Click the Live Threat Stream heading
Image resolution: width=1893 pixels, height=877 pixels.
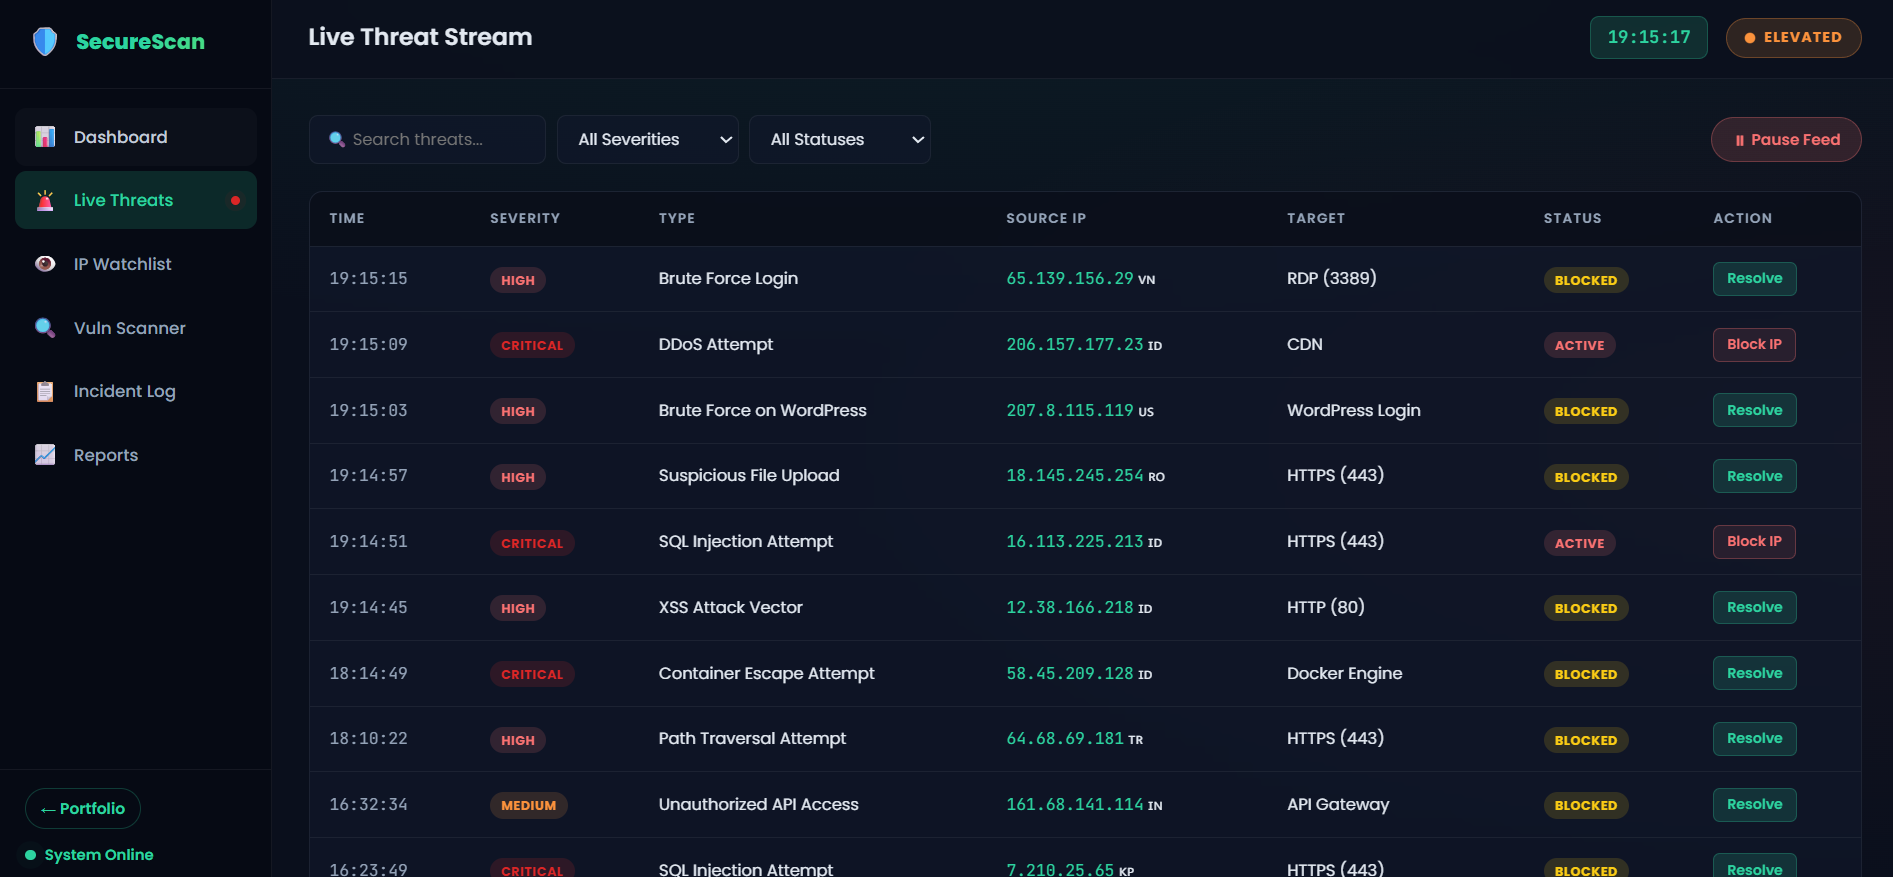click(420, 38)
